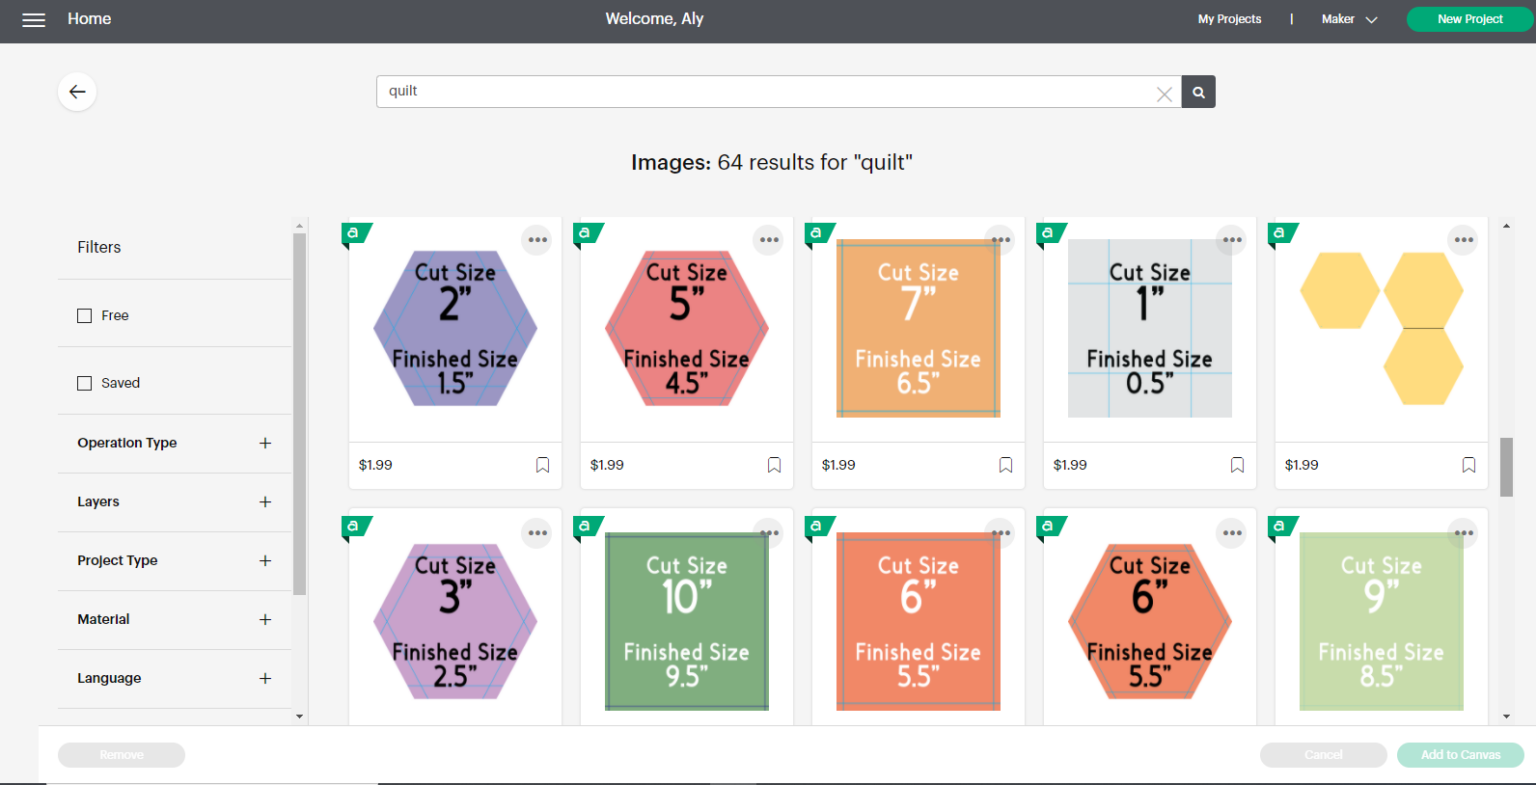The image size is (1536, 785).
Task: Enable the Free filter checkbox
Action: (x=85, y=316)
